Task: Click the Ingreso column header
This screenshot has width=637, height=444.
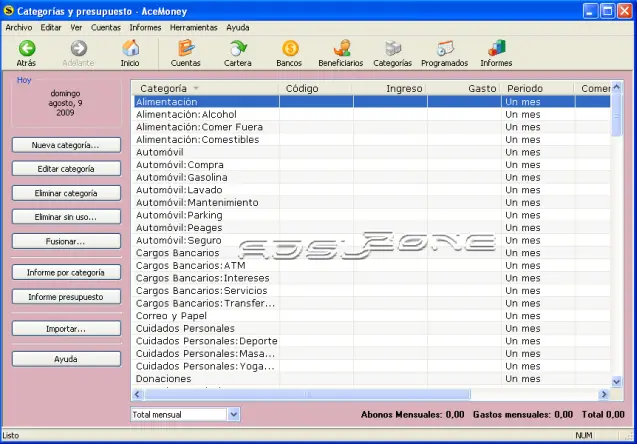Action: point(389,88)
